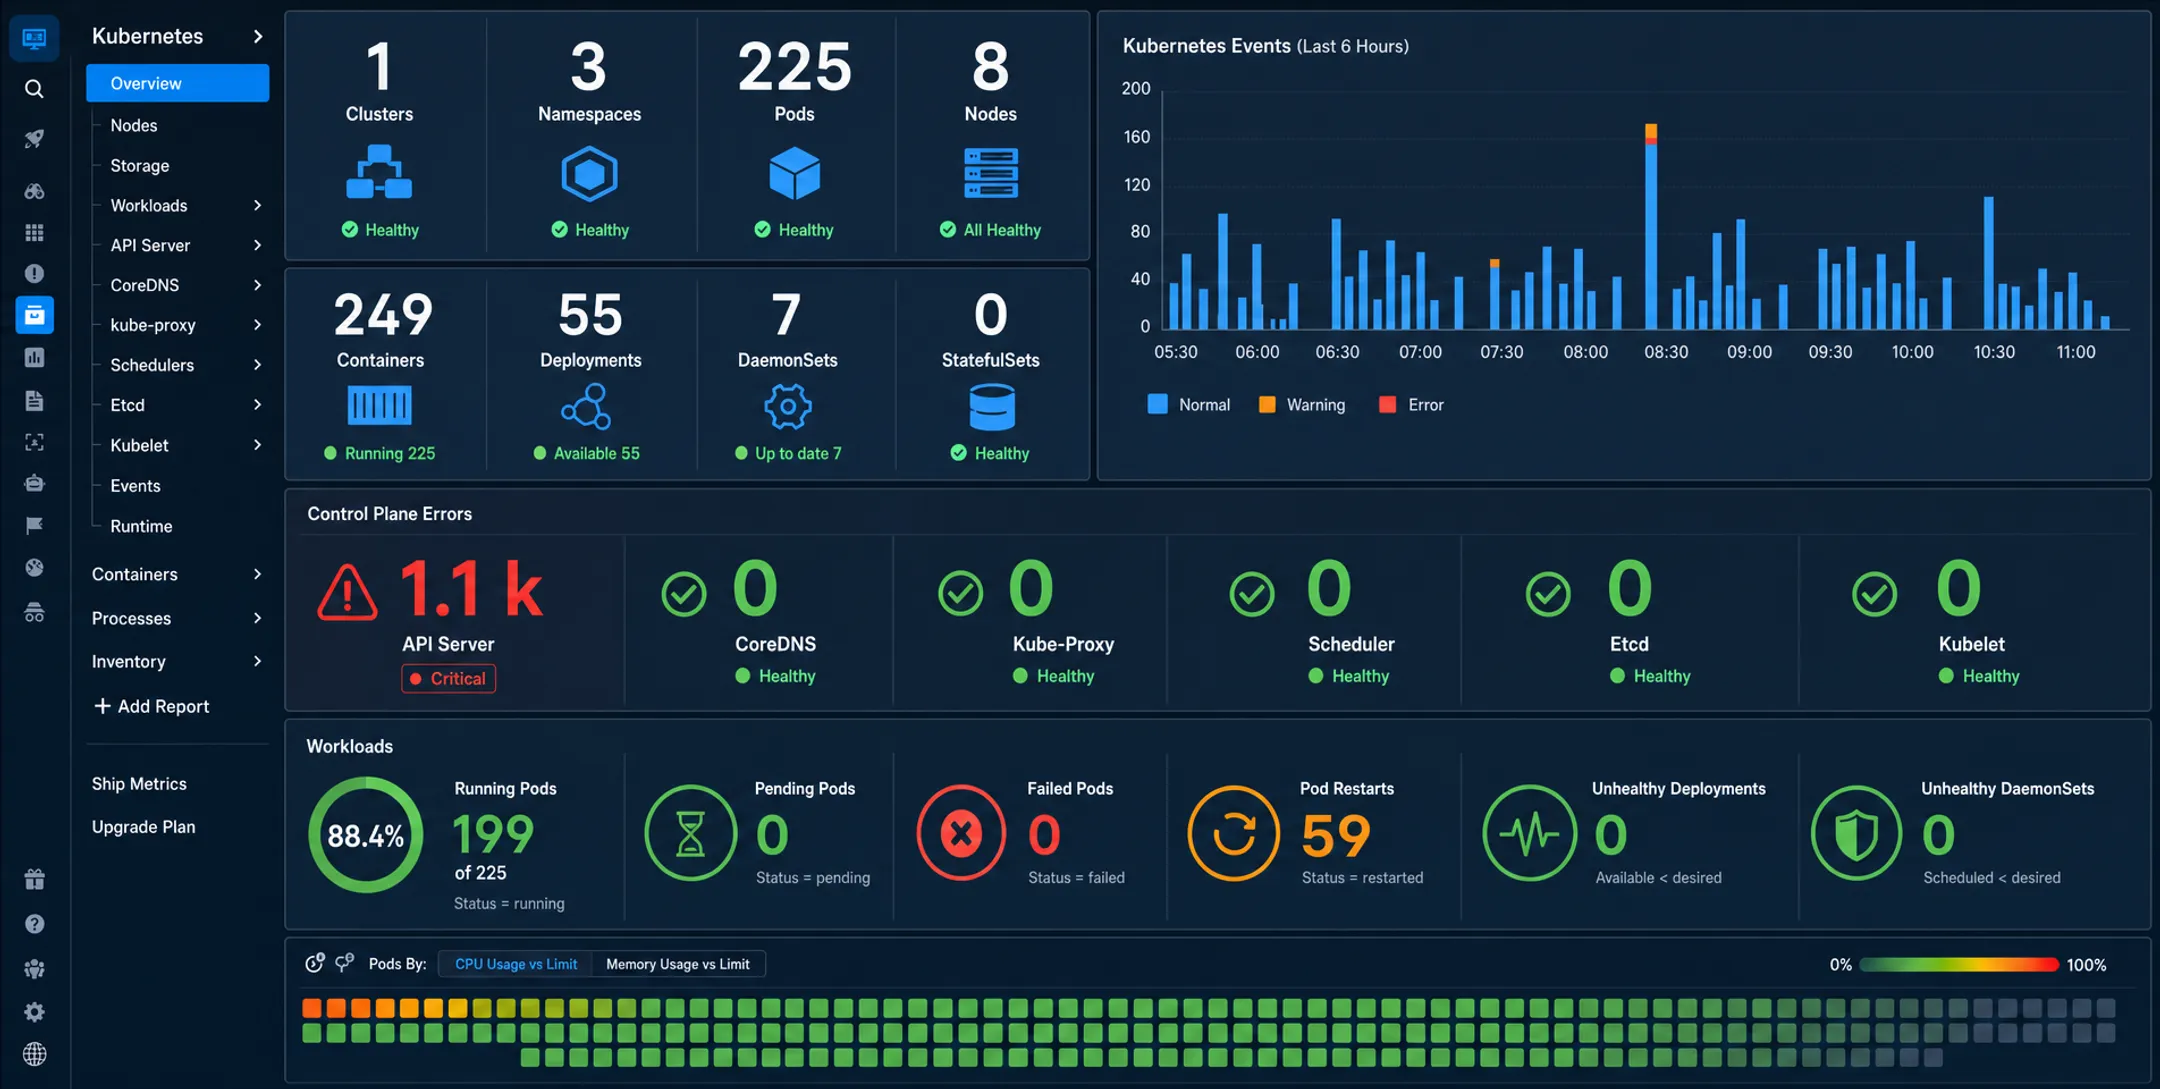The width and height of the screenshot is (2160, 1089).
Task: Open the robot icon in left rail
Action: click(x=34, y=483)
